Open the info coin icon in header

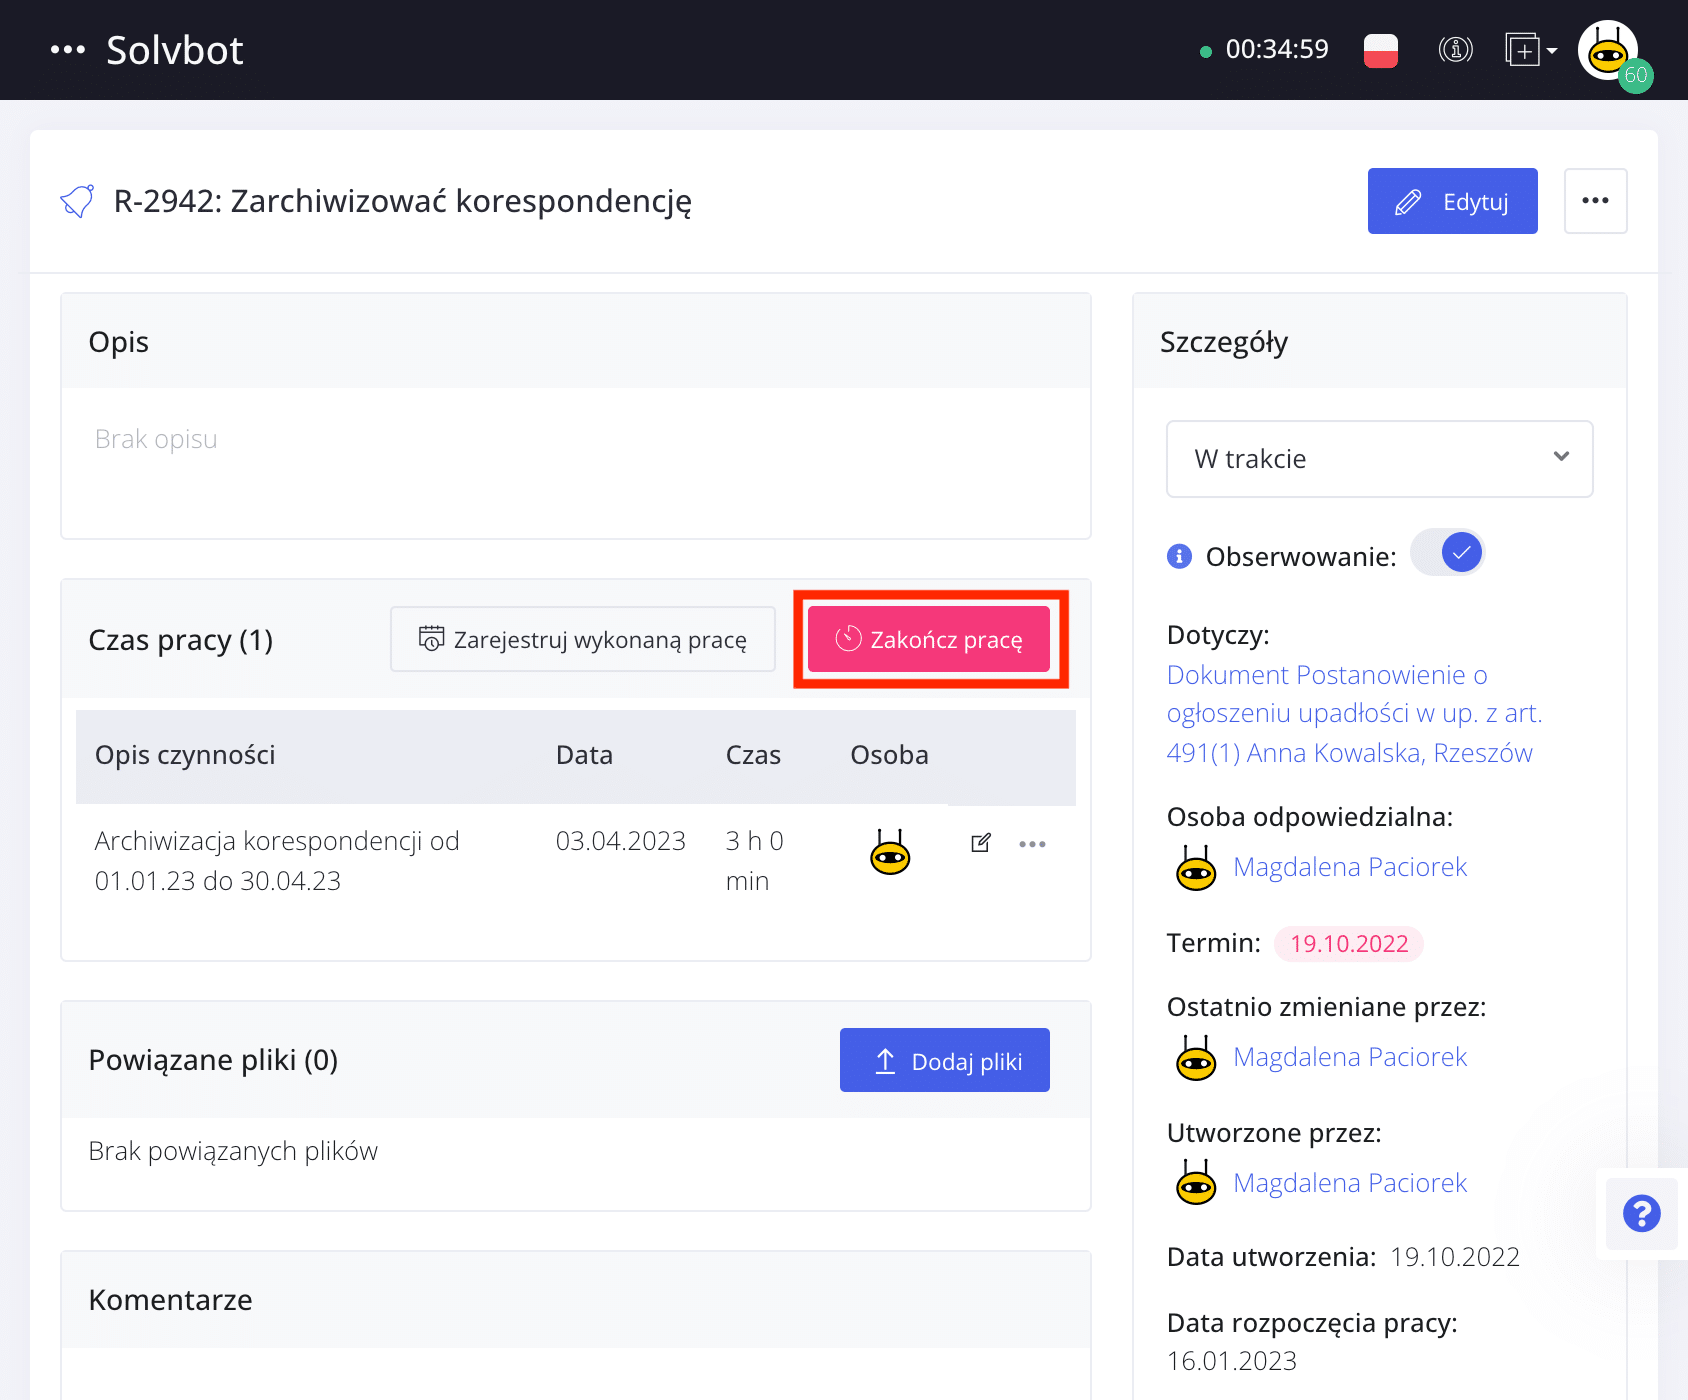pos(1455,50)
